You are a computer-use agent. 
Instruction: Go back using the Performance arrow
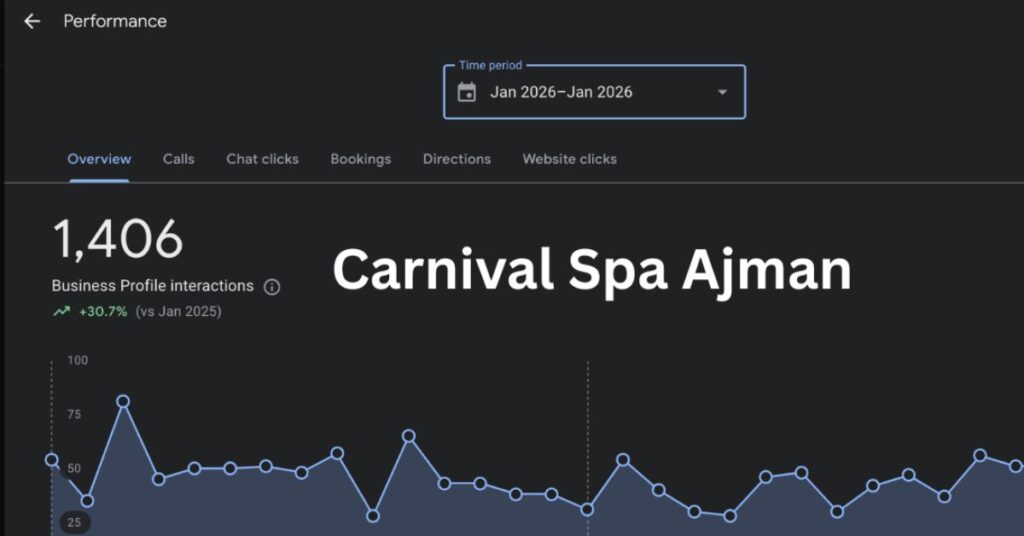click(31, 22)
